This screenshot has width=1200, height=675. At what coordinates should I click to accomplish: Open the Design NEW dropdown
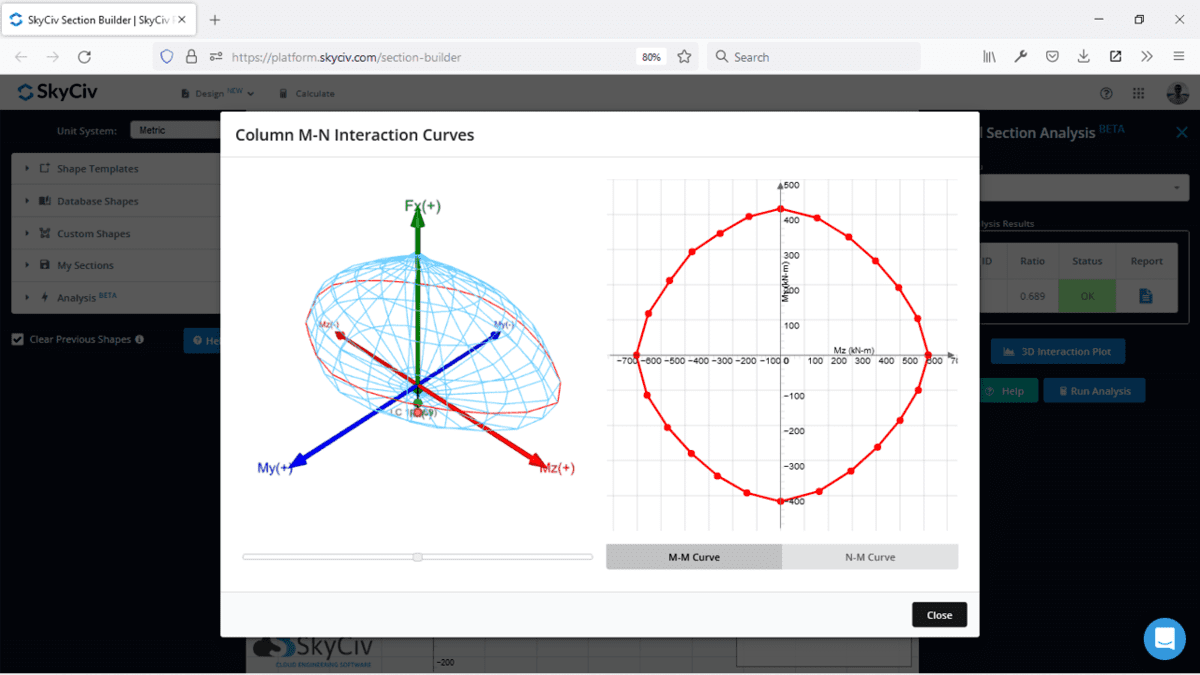coord(215,93)
